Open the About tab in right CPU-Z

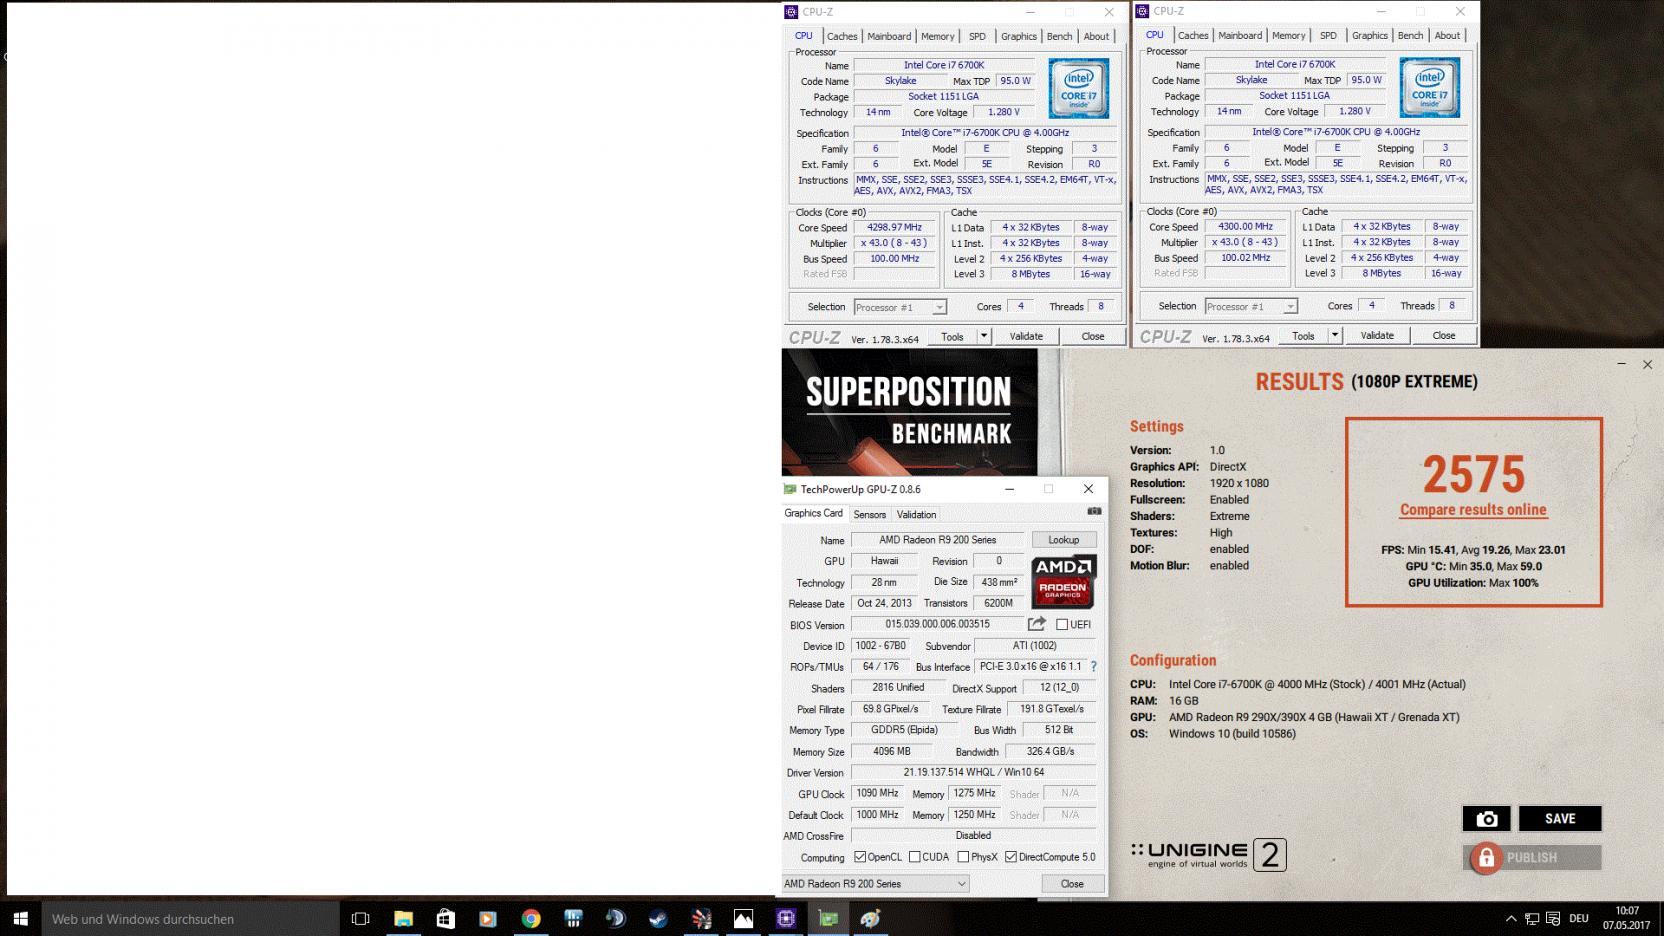click(x=1447, y=35)
